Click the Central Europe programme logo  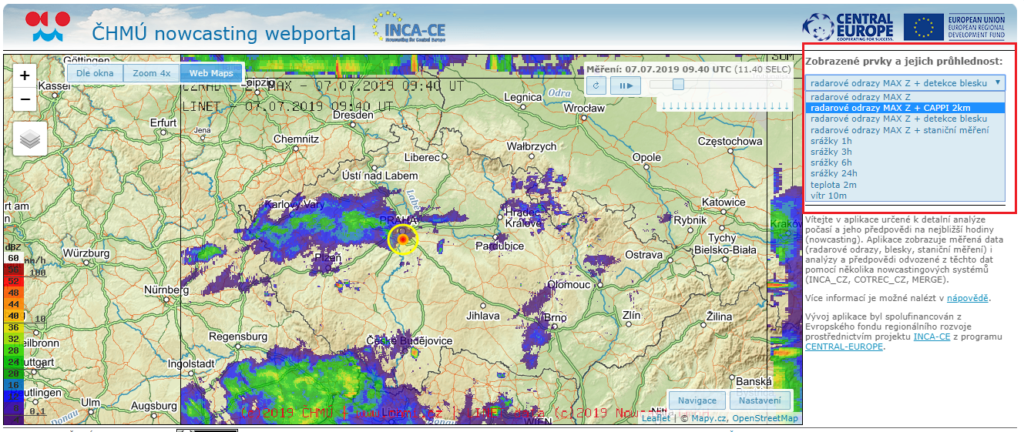coord(850,26)
